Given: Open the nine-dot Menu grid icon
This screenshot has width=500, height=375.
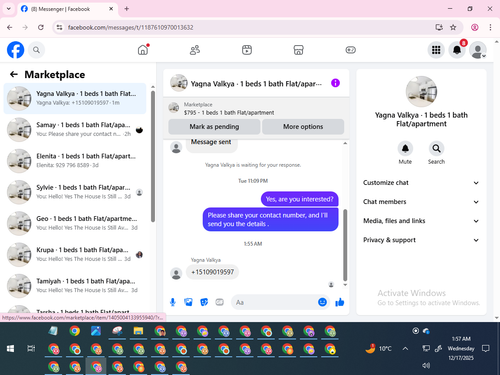Looking at the screenshot, I should coord(436,50).
